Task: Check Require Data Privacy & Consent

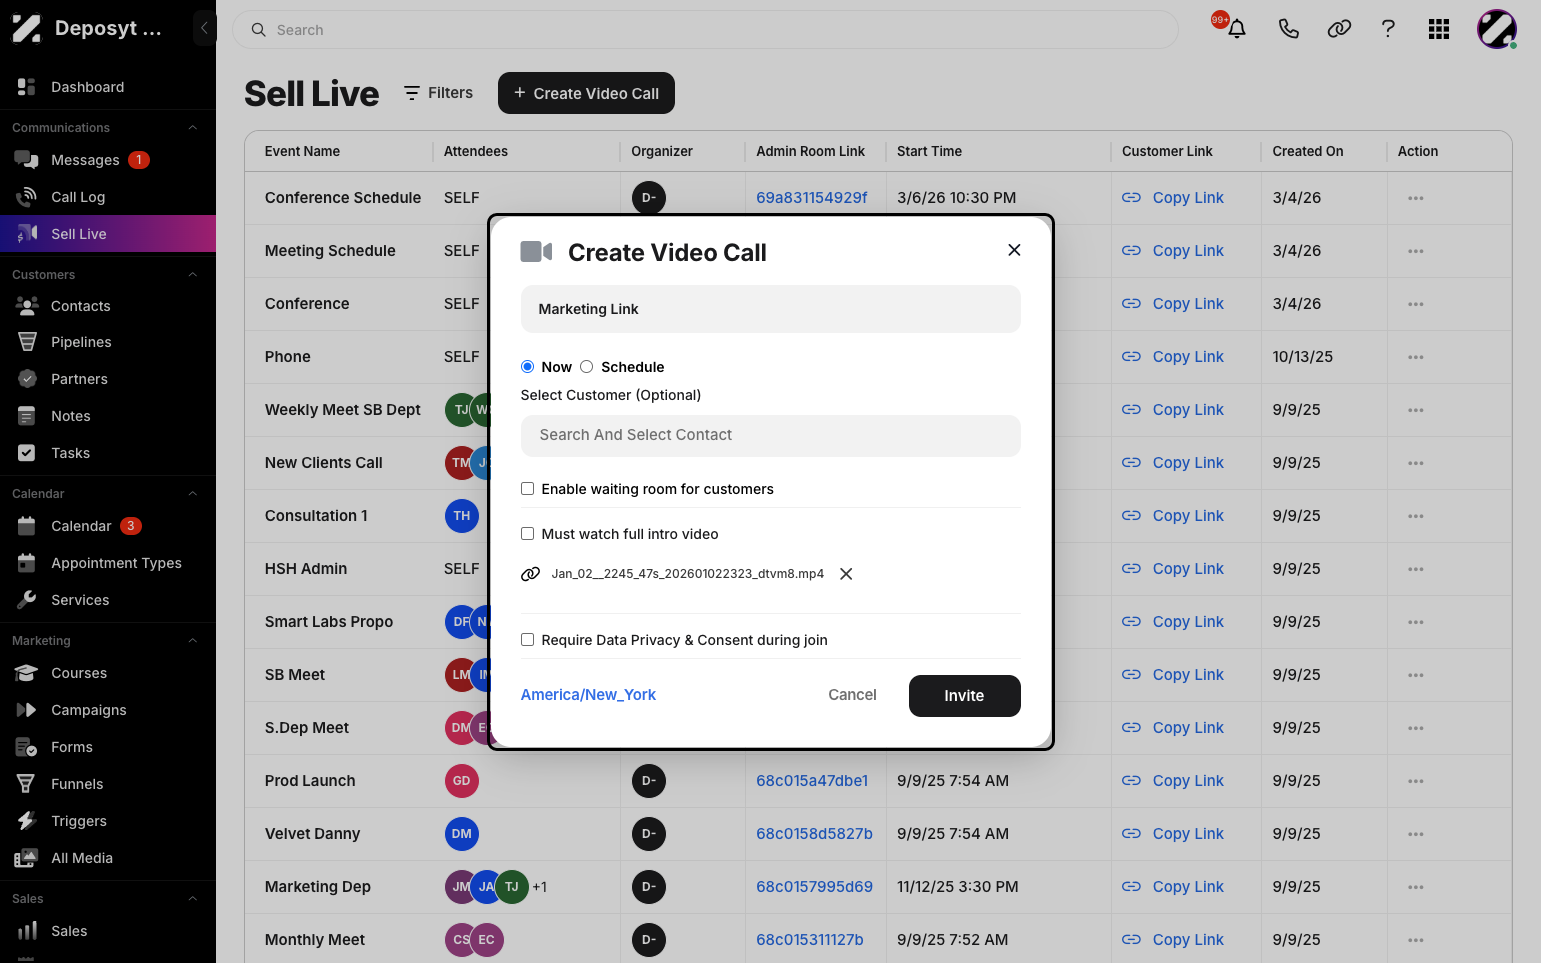Action: point(527,640)
